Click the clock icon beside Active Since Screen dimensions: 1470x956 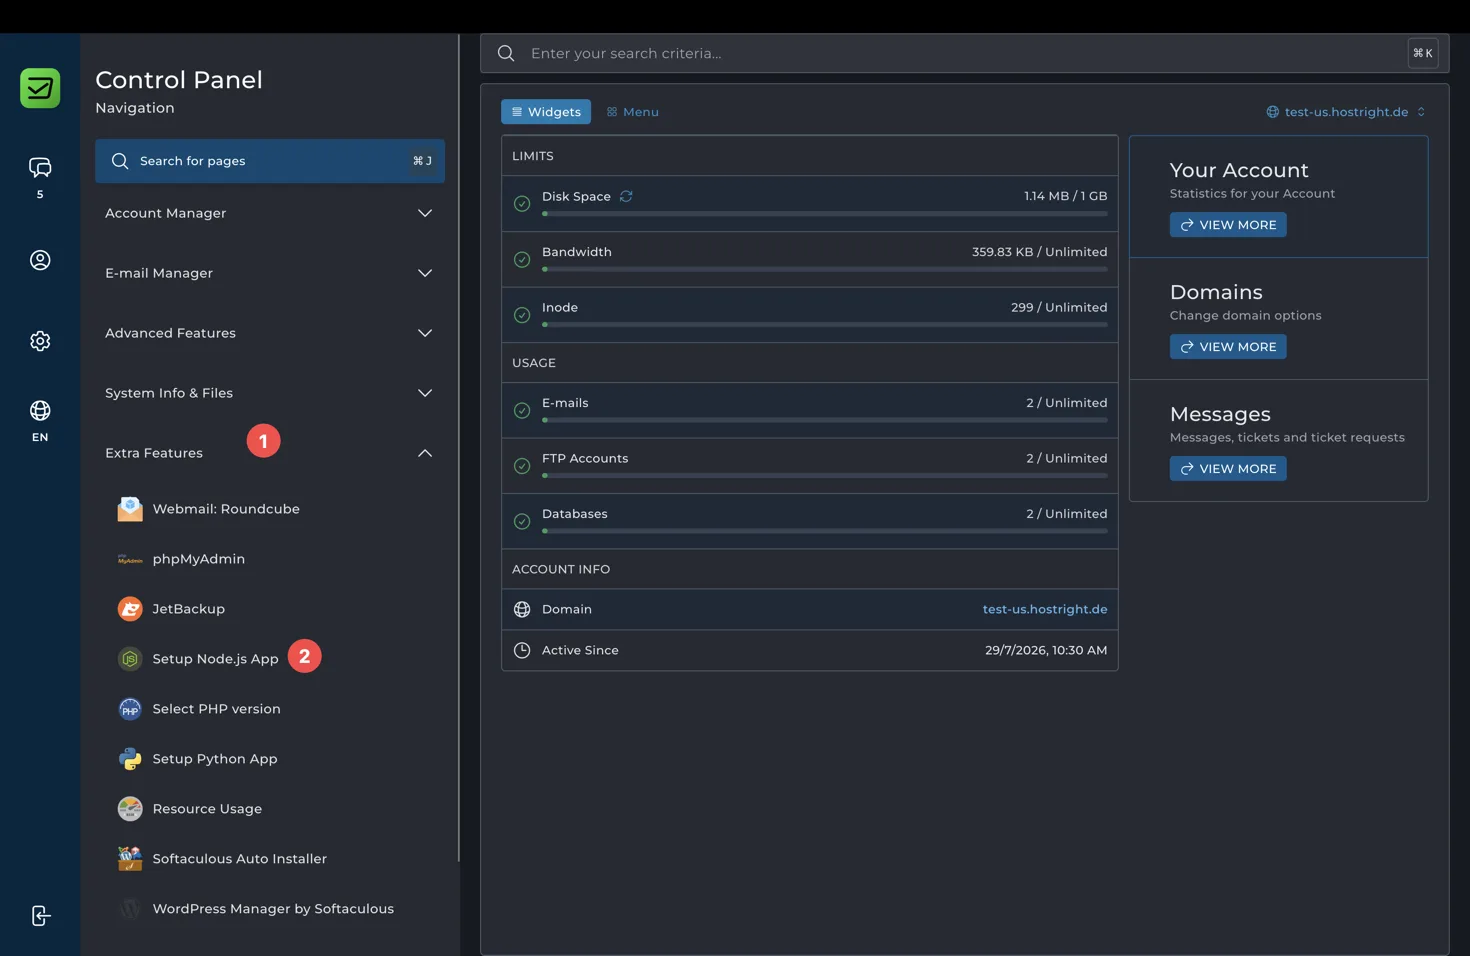[522, 650]
